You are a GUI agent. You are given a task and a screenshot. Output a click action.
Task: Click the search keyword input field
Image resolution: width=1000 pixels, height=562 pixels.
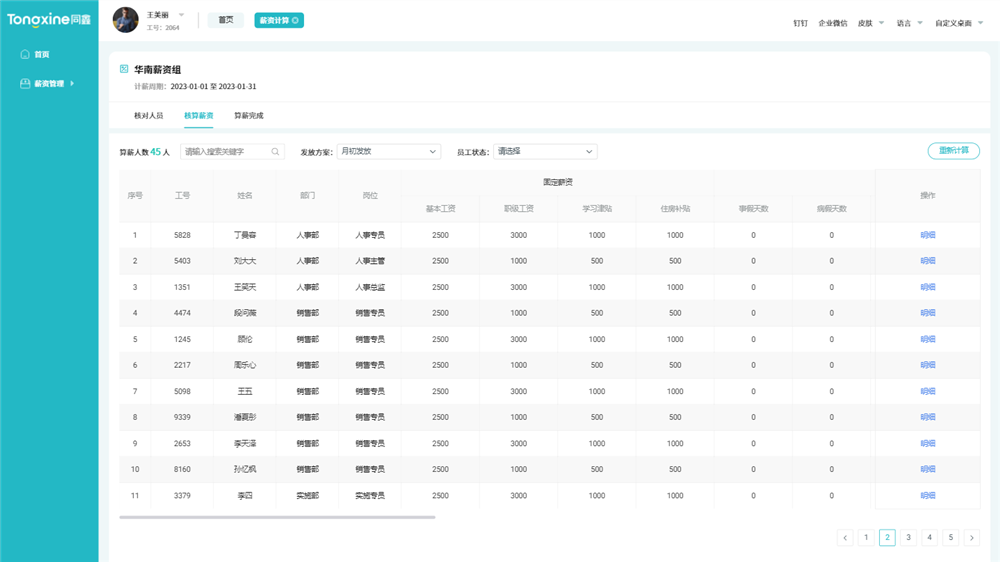(226, 152)
